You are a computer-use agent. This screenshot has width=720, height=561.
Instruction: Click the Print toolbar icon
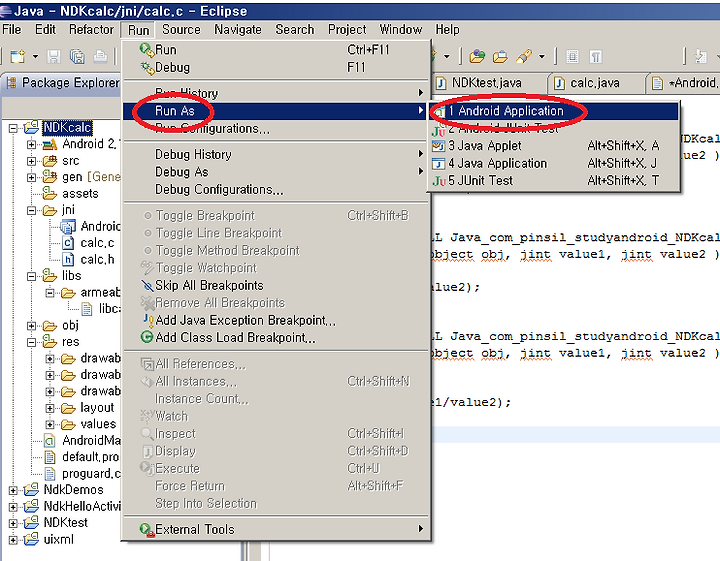100,56
